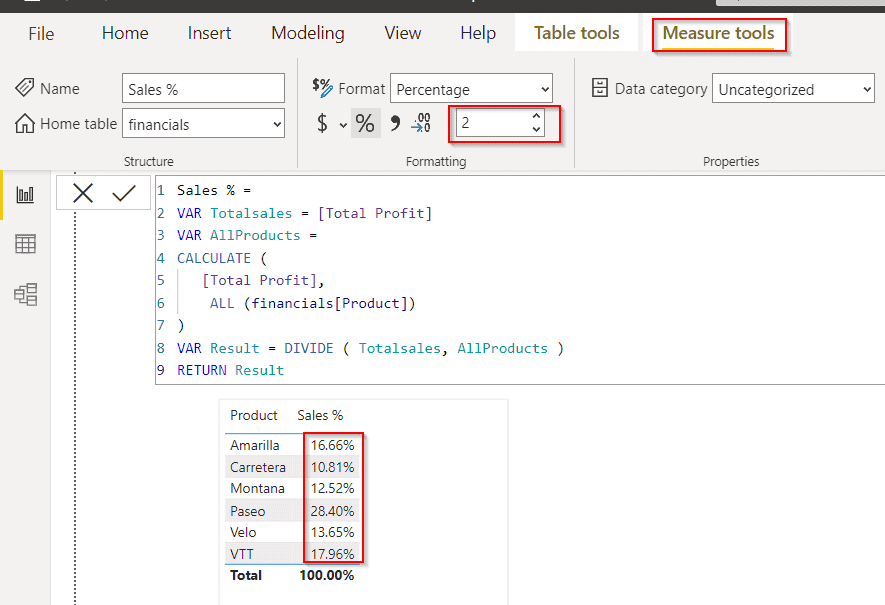885x605 pixels.
Task: Increase decimal places with up arrow
Action: pyautogui.click(x=536, y=116)
